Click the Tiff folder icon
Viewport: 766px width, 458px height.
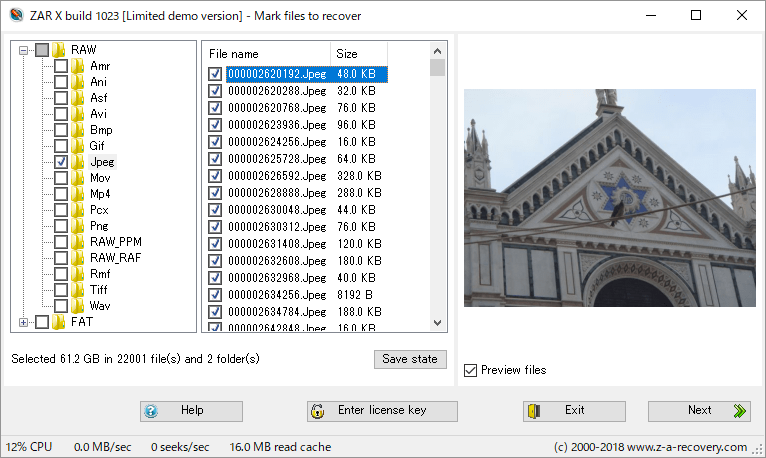point(78,290)
